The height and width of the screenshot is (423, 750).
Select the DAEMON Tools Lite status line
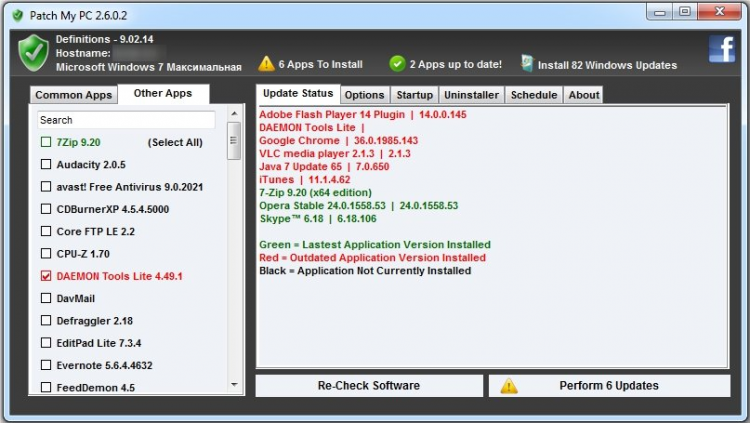(x=312, y=128)
